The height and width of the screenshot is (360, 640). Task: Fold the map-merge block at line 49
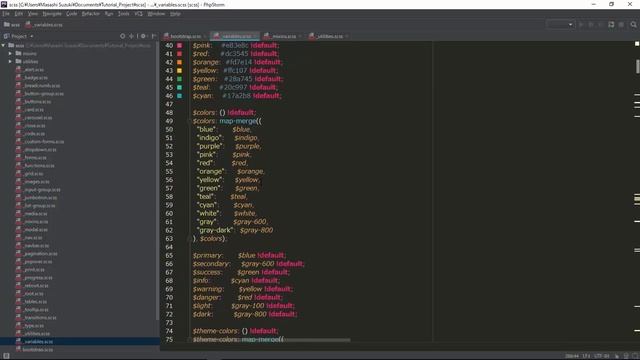189,121
